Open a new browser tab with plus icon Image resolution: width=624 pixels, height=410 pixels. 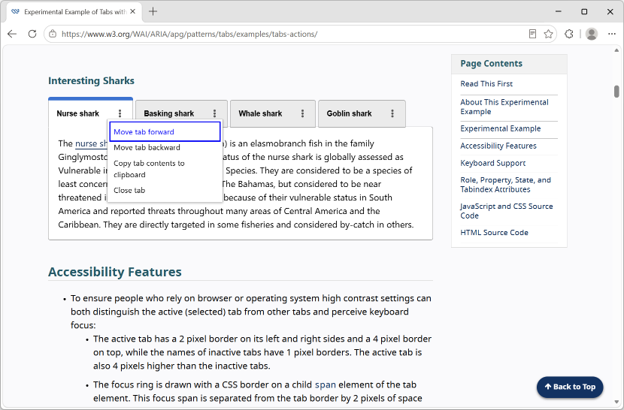coord(153,12)
